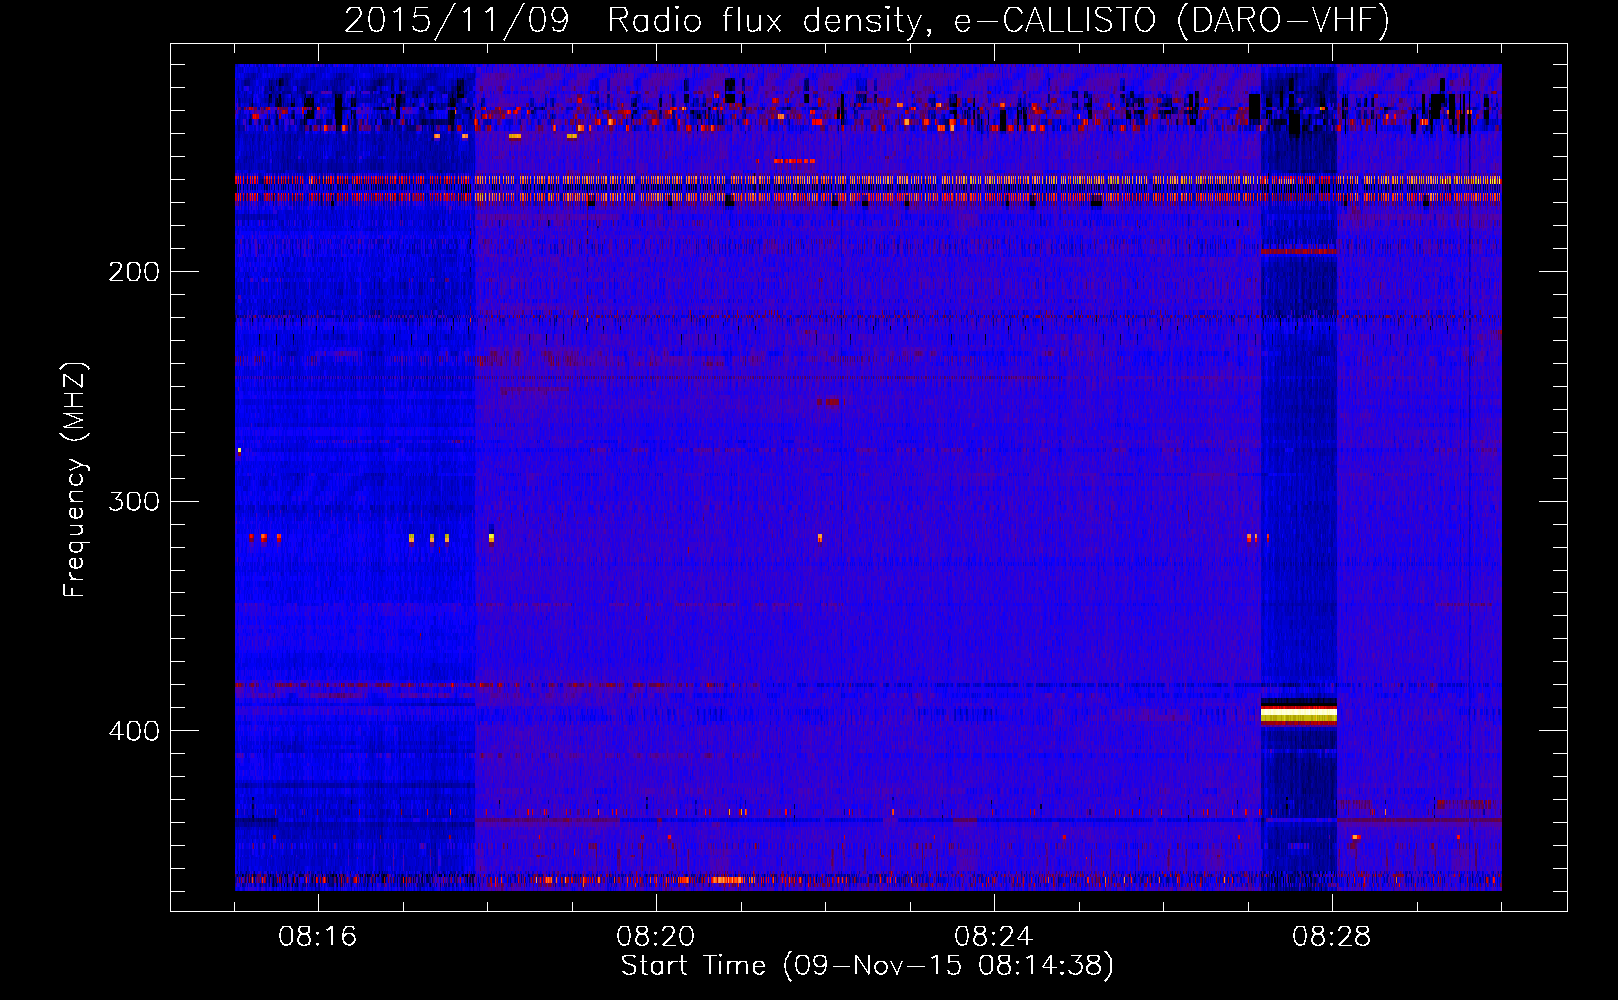
Task: Click the 400 frequency tick label
Action: pos(134,731)
